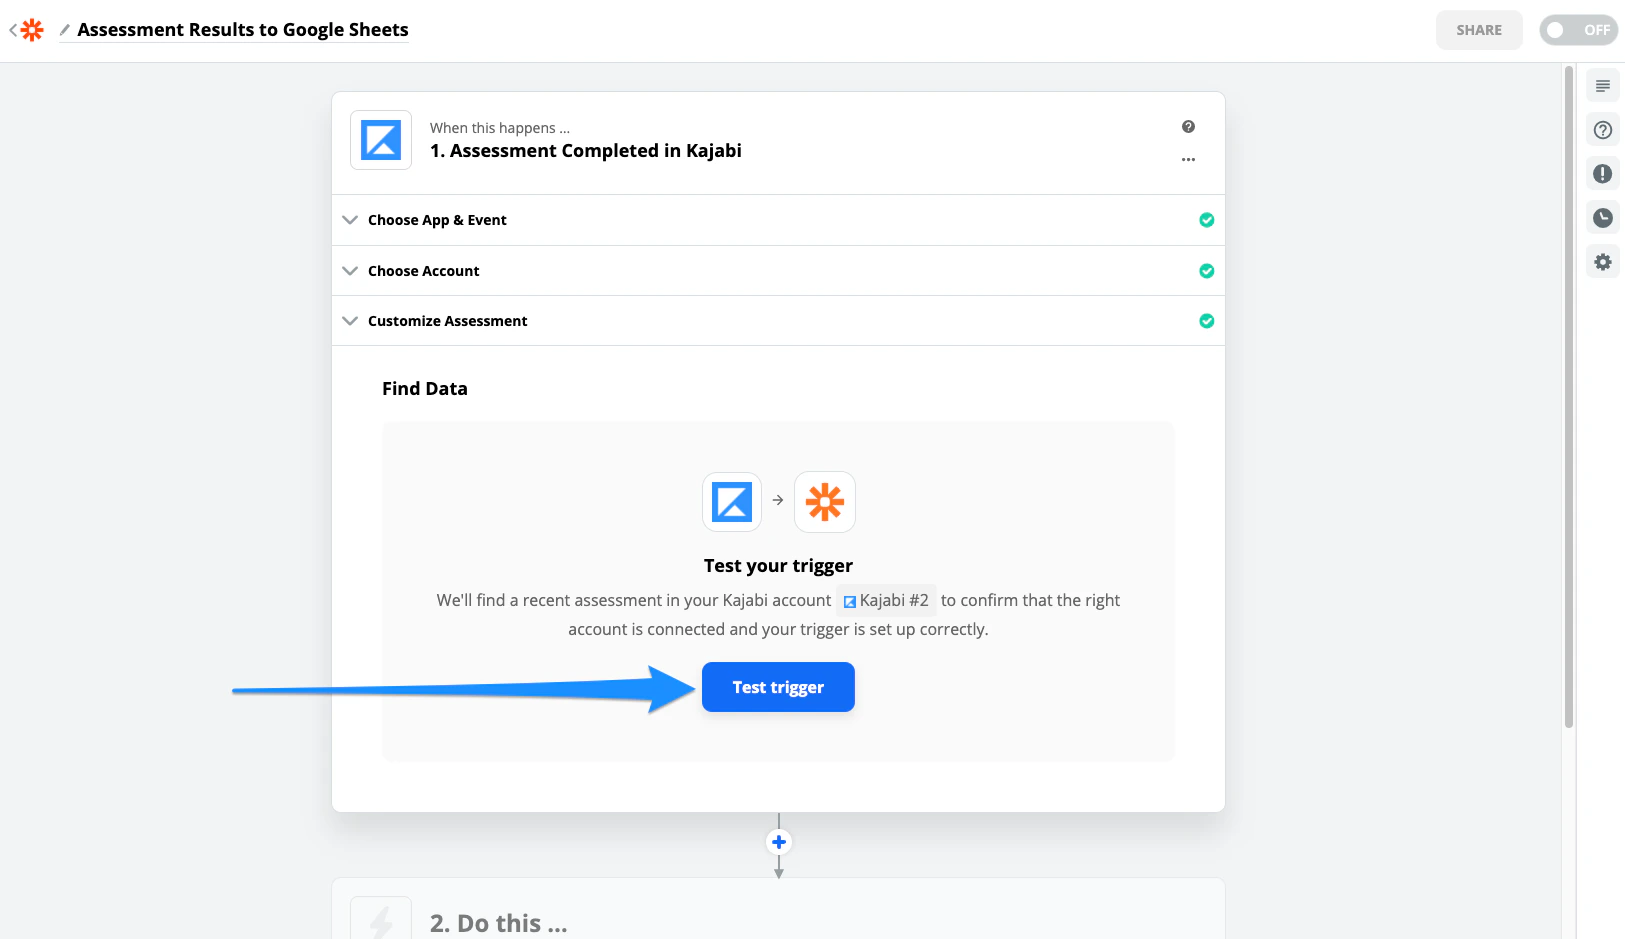Click the back chevron beside Zapier logo
Viewport: 1625px width, 939px height.
point(13,30)
